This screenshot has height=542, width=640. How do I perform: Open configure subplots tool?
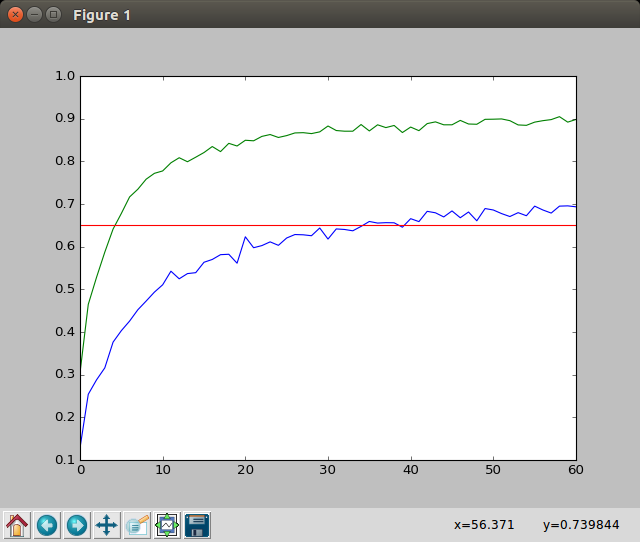click(x=167, y=525)
